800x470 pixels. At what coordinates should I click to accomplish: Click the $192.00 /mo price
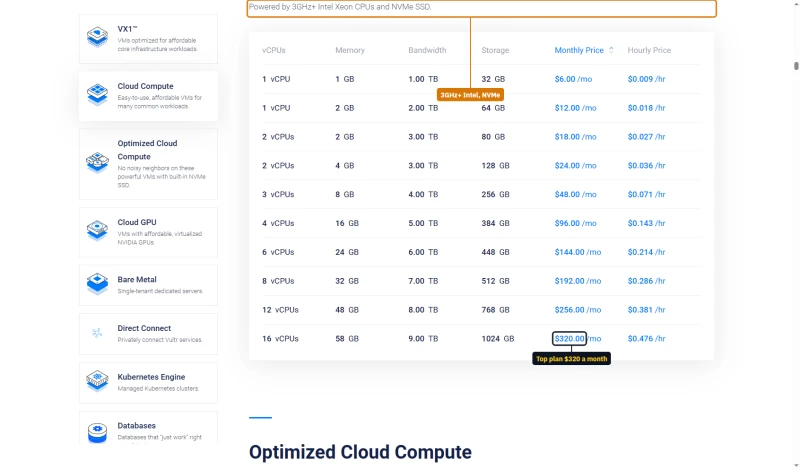point(578,281)
